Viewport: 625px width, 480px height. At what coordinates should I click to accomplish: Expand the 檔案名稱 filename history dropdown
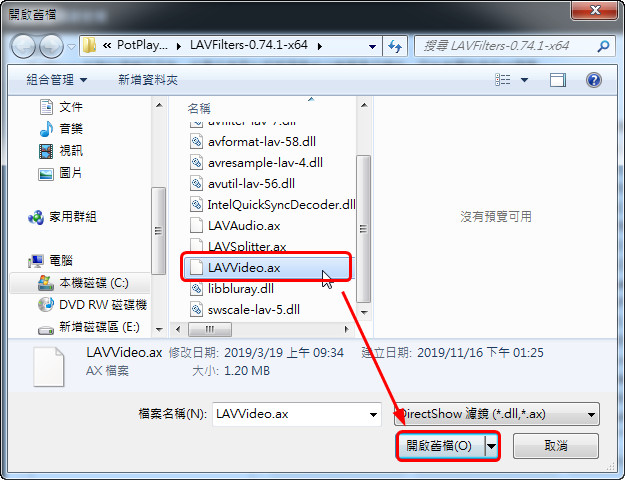pos(373,415)
